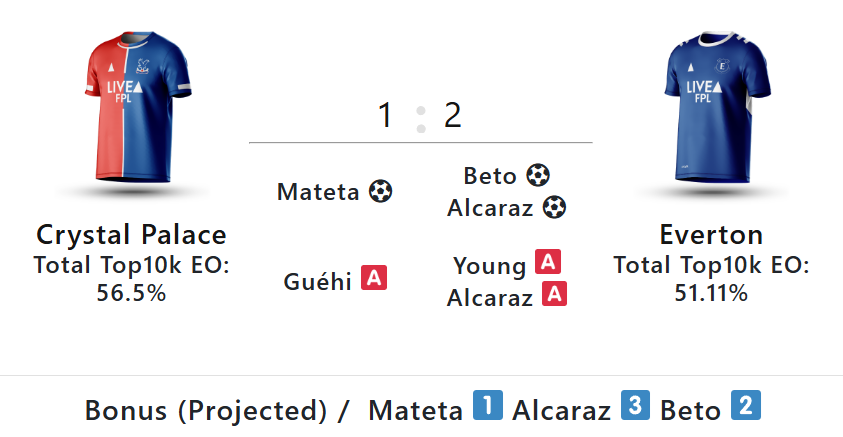Click the red assist badge beside Guéhi

point(374,278)
